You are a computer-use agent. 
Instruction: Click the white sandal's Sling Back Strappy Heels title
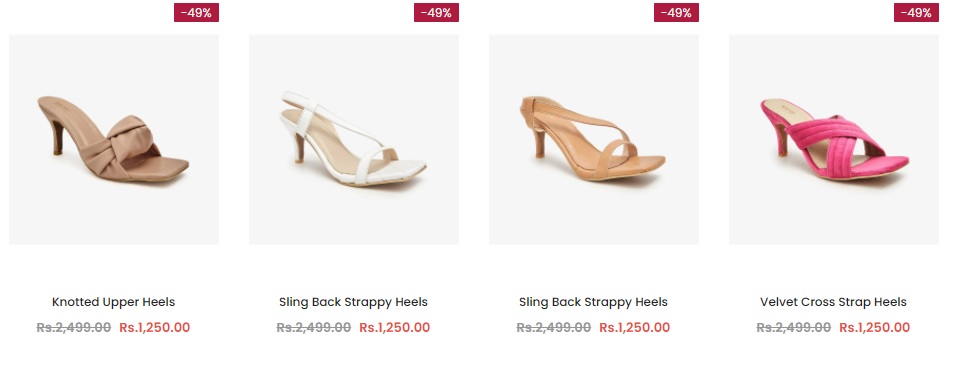[x=354, y=302]
